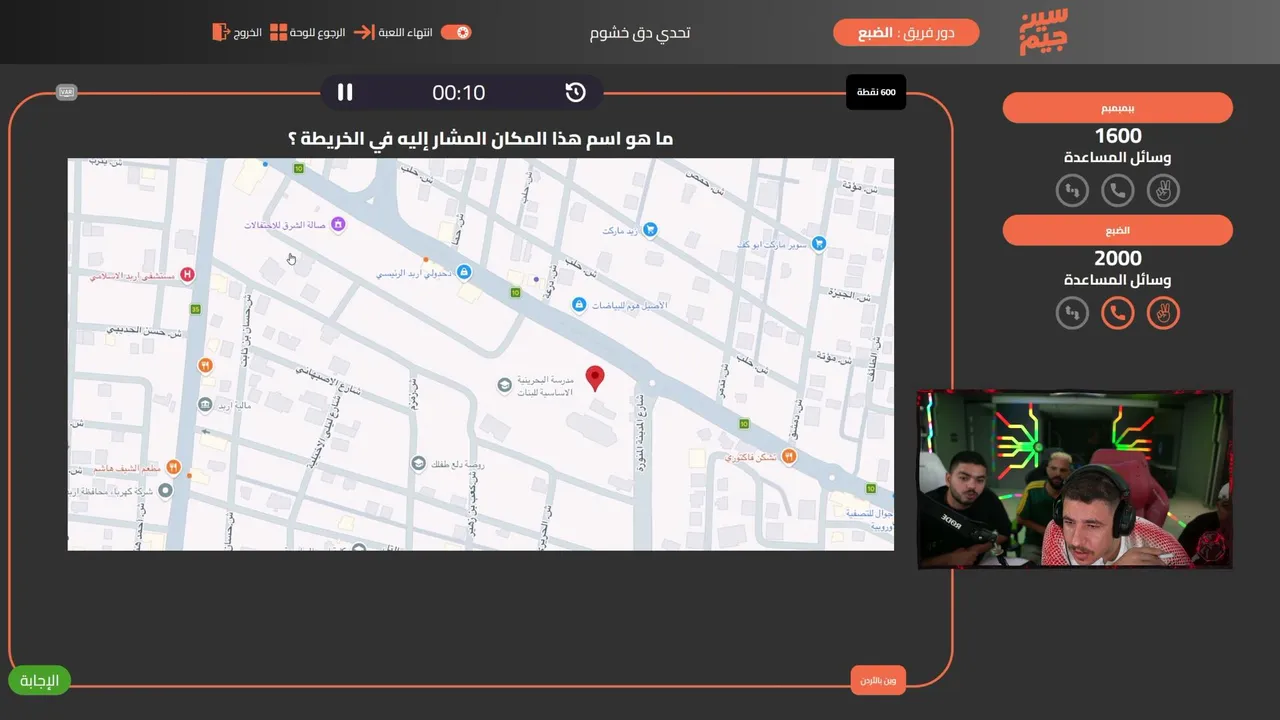
Task: Click the 600 نقطة points badge
Action: [x=876, y=92]
